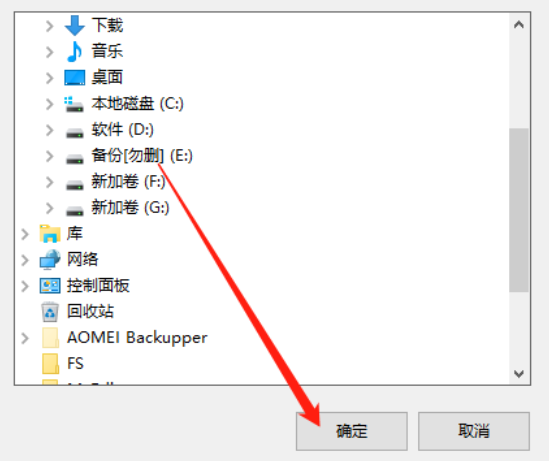Click the Music note icon
The width and height of the screenshot is (549, 461).
pyautogui.click(x=75, y=51)
